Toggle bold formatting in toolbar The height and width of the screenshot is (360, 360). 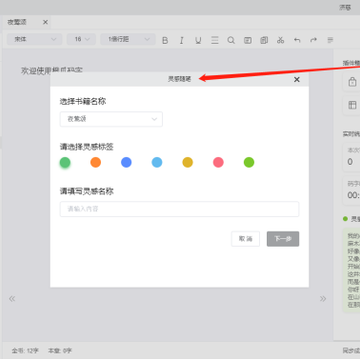(165, 40)
